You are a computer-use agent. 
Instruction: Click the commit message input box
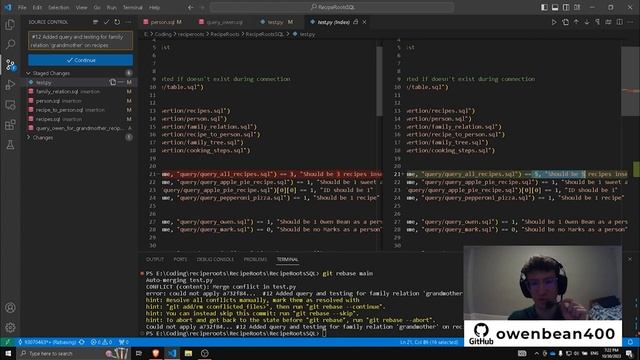[x=80, y=41]
